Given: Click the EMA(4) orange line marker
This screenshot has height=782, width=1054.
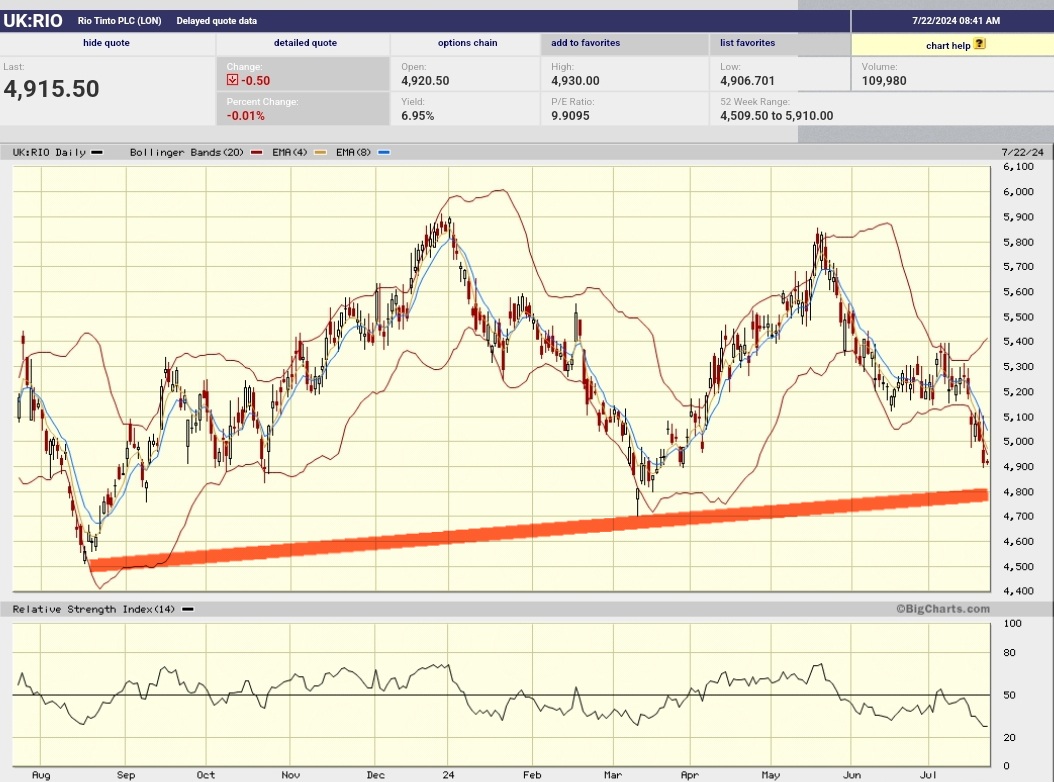Looking at the screenshot, I should pos(319,152).
